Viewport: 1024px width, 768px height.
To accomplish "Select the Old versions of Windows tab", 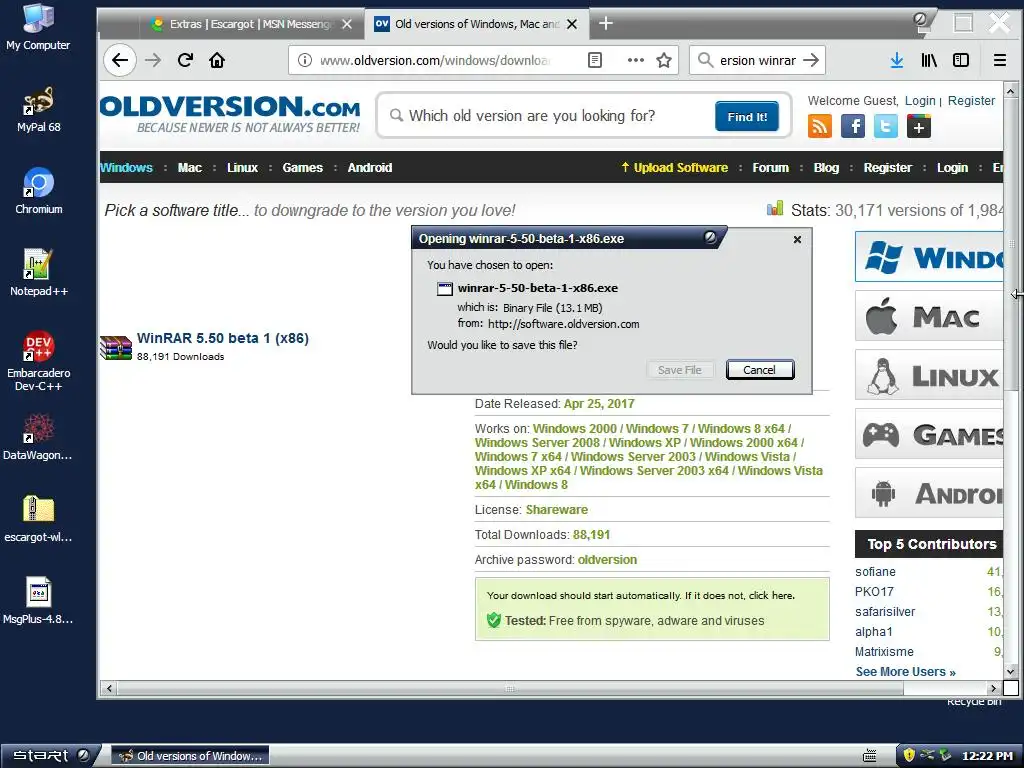I will (476, 24).
